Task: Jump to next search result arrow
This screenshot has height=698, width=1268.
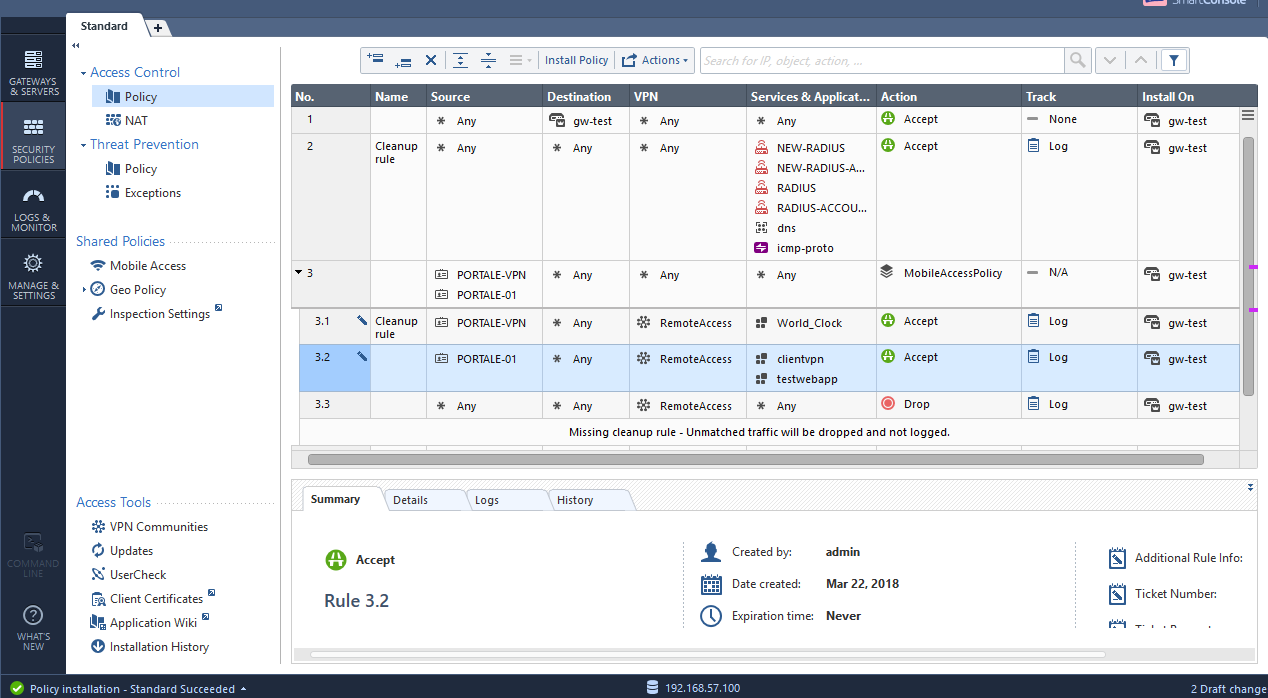Action: pyautogui.click(x=1109, y=60)
